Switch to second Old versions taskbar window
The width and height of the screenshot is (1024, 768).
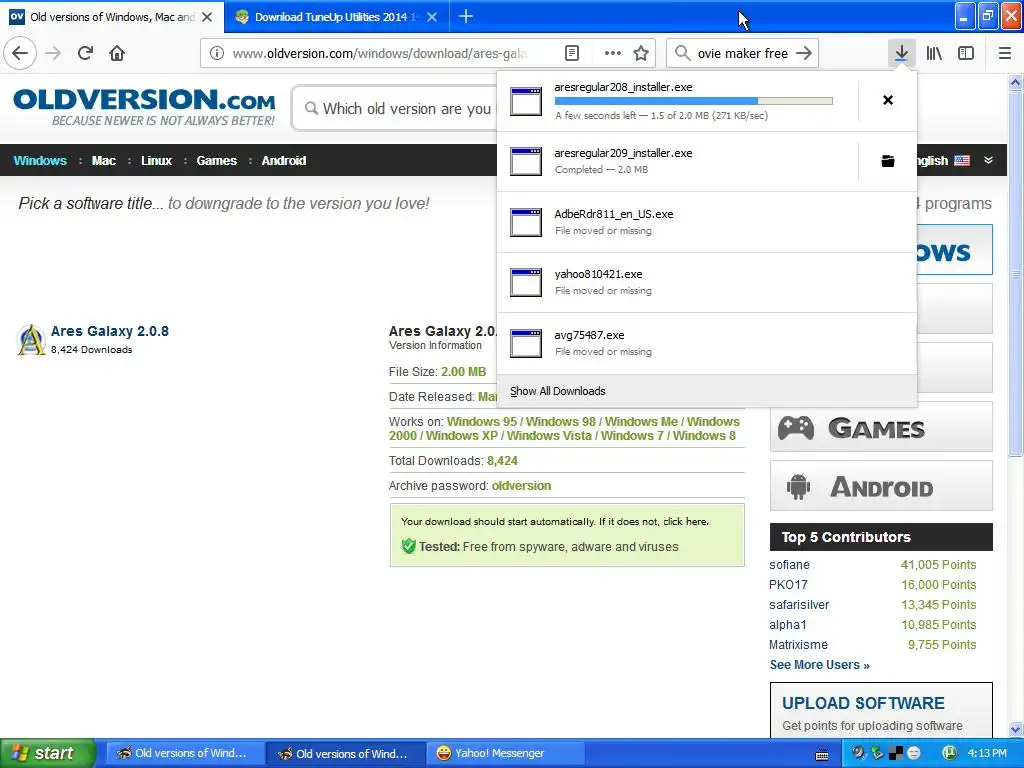pos(345,753)
